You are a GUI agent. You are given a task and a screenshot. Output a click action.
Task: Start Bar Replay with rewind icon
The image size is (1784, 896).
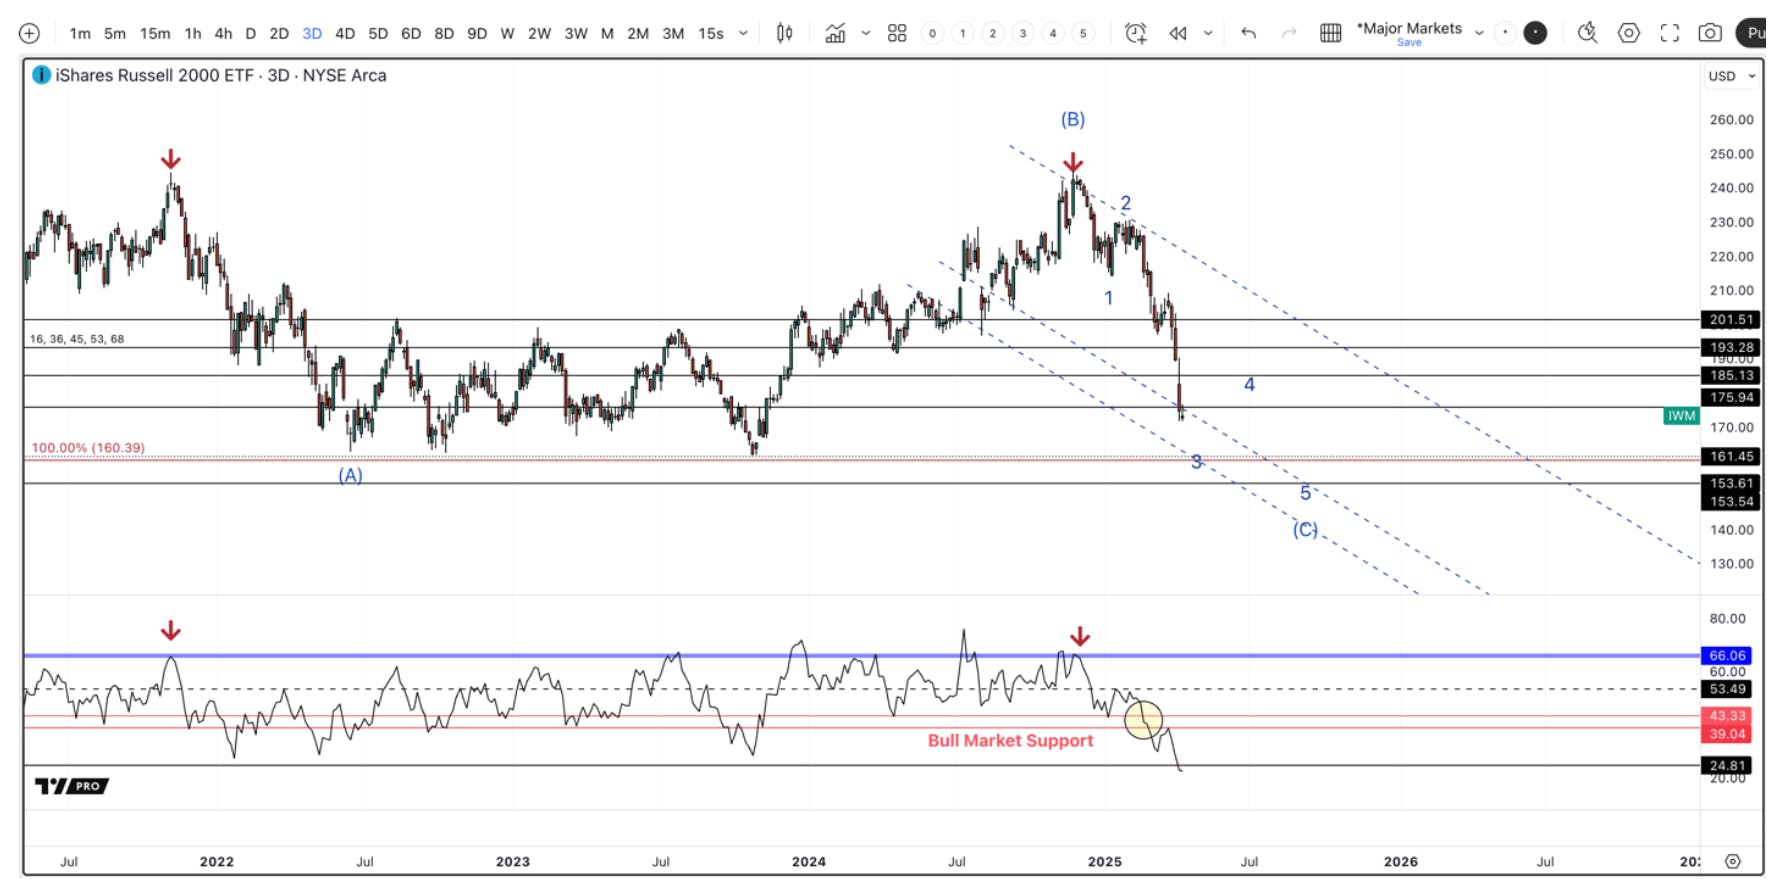click(x=1178, y=33)
